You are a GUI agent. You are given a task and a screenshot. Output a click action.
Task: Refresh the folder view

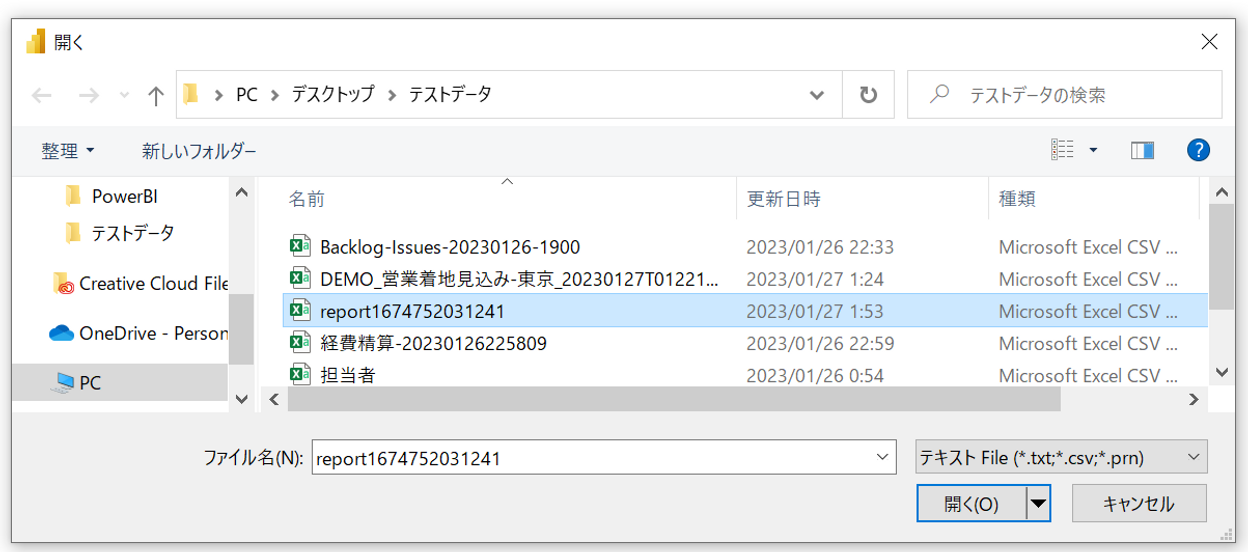click(868, 95)
